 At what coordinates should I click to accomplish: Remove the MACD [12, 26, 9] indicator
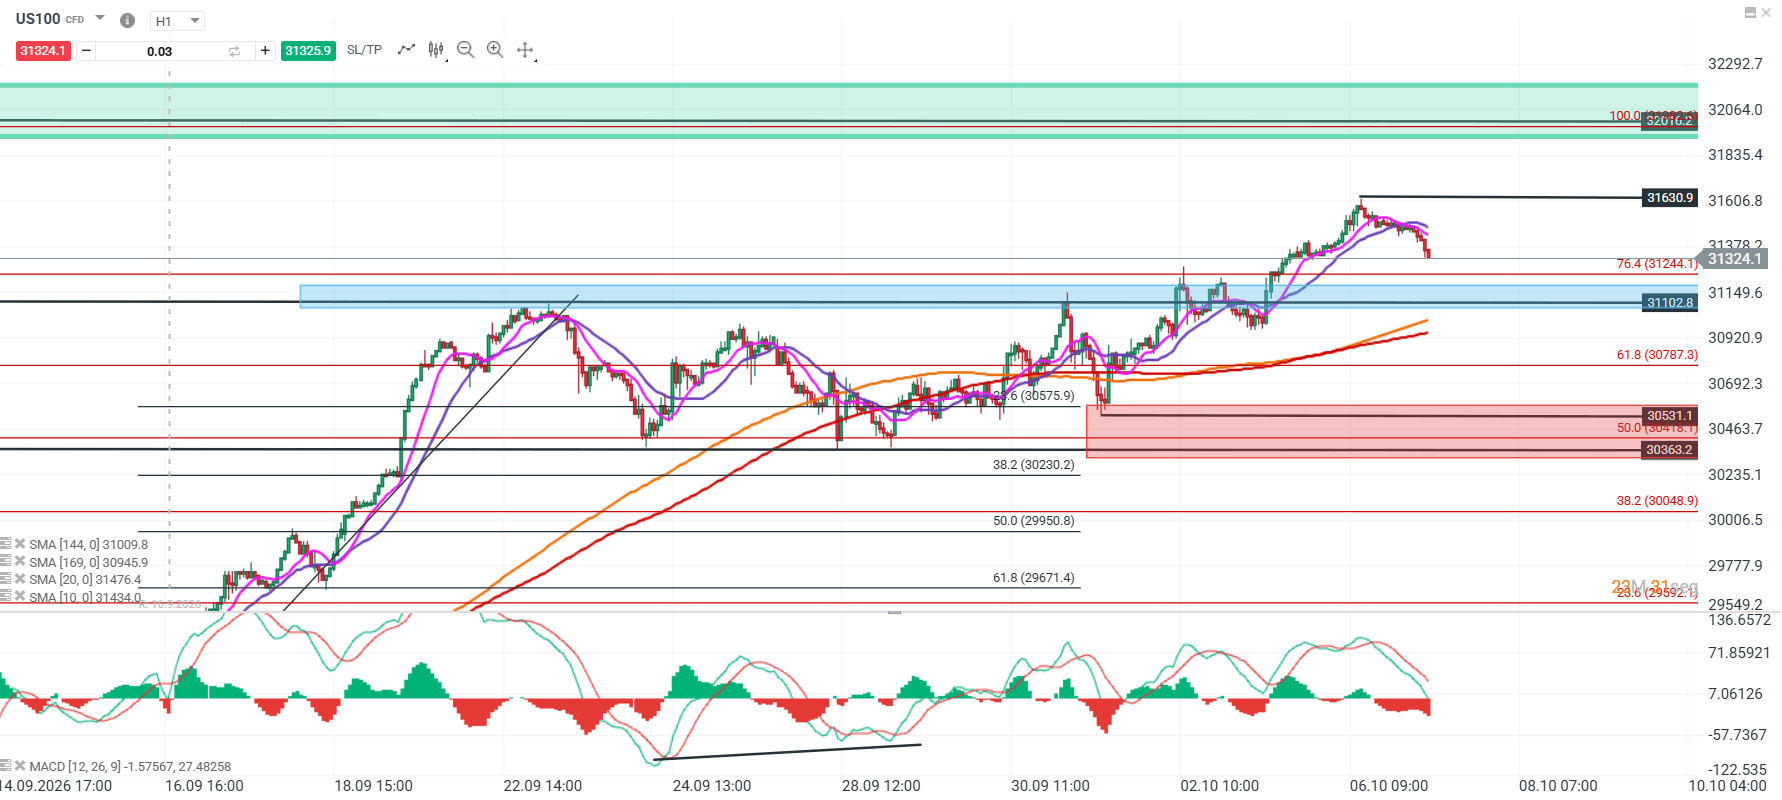20,766
